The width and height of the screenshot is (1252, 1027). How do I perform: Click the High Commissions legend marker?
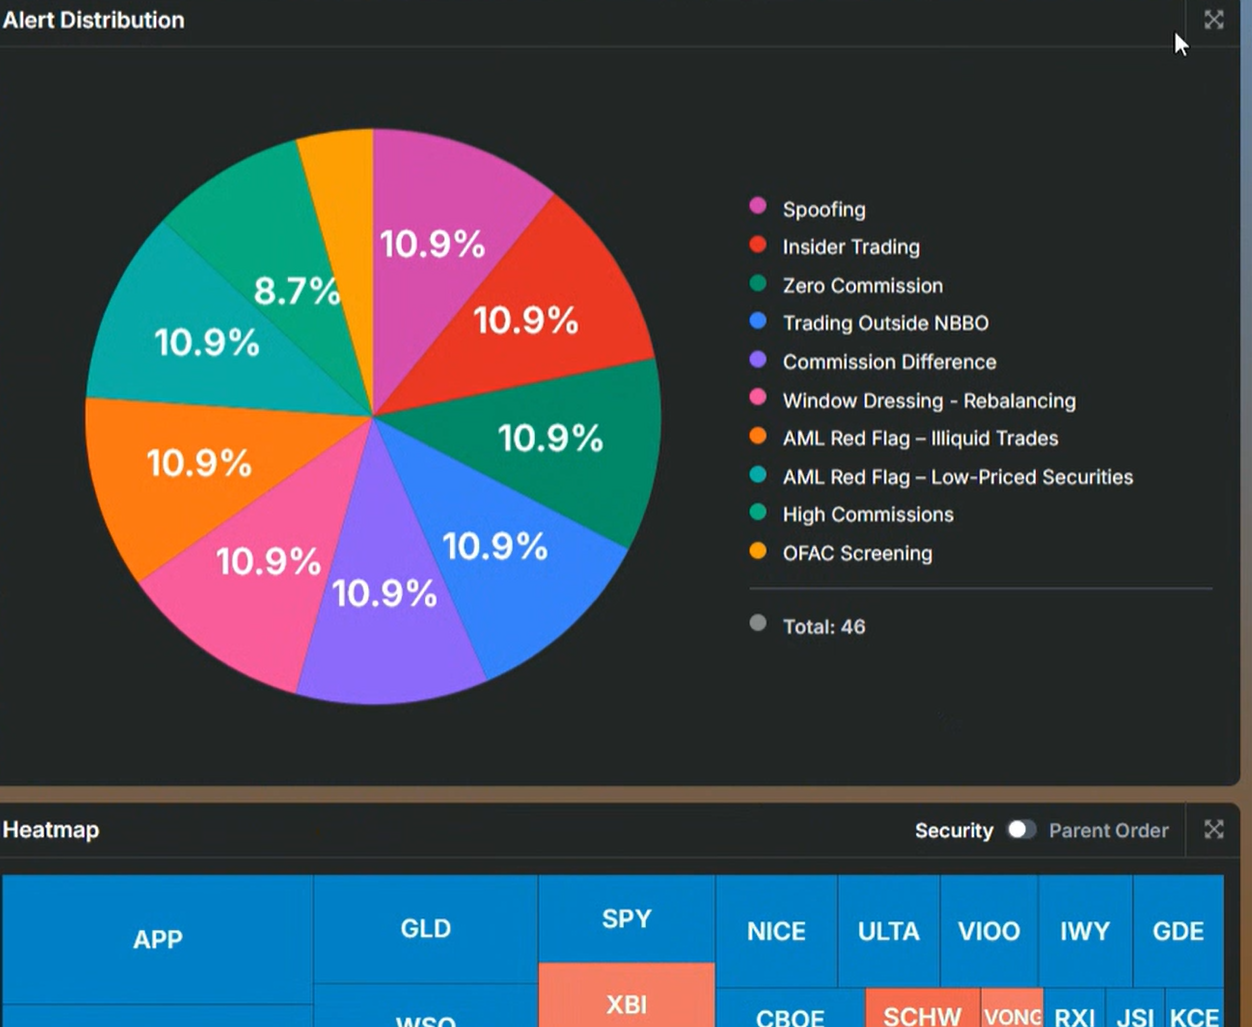point(759,511)
